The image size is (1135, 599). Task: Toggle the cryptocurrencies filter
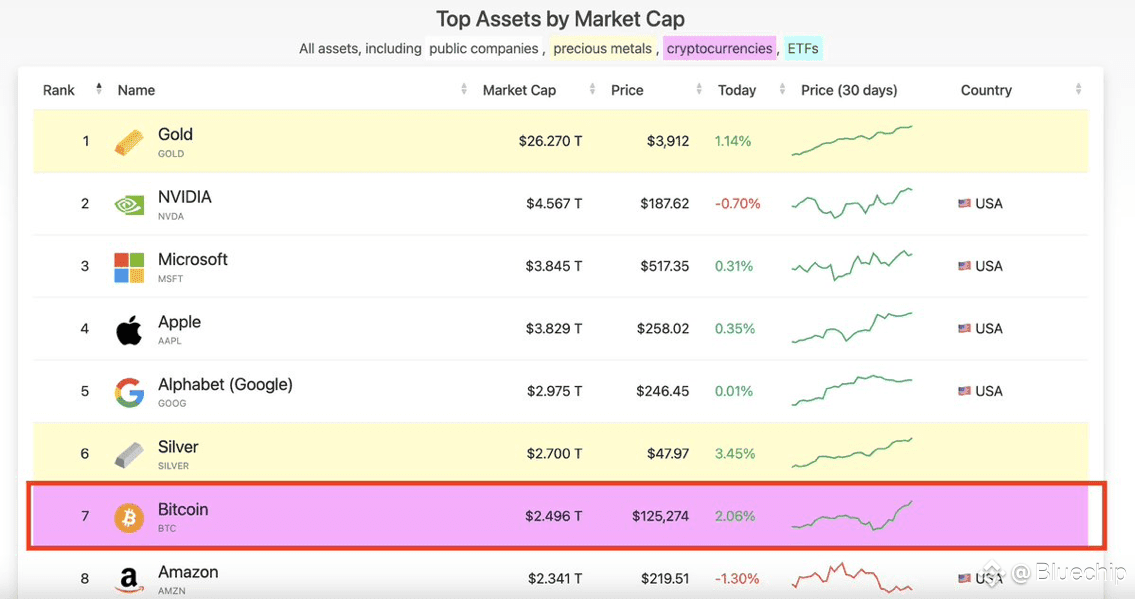(x=720, y=48)
